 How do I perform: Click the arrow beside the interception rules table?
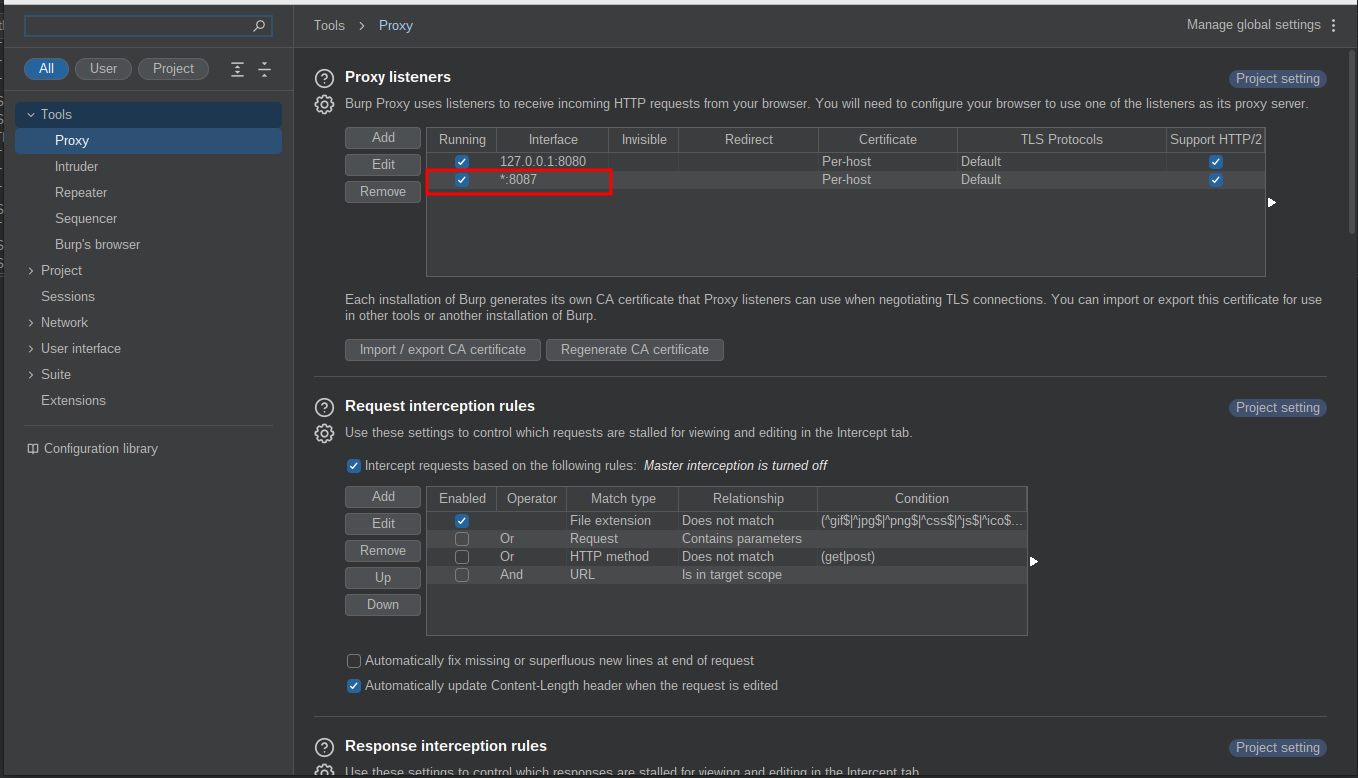tap(1034, 561)
